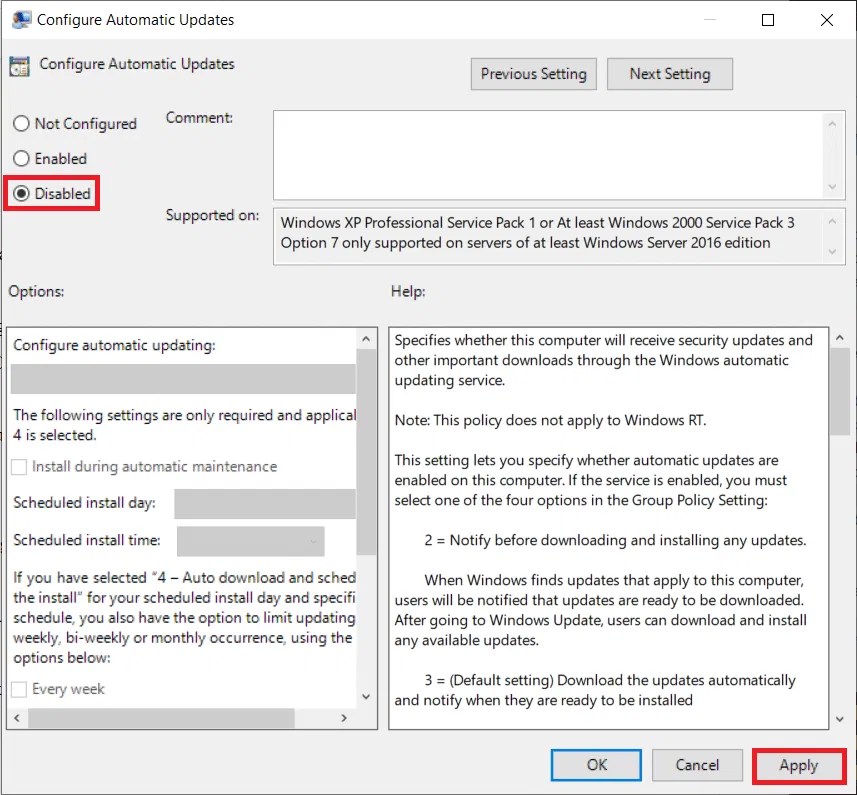The height and width of the screenshot is (795, 857).
Task: Click the Configure Automatic Updates title bar icon
Action: coord(22,19)
